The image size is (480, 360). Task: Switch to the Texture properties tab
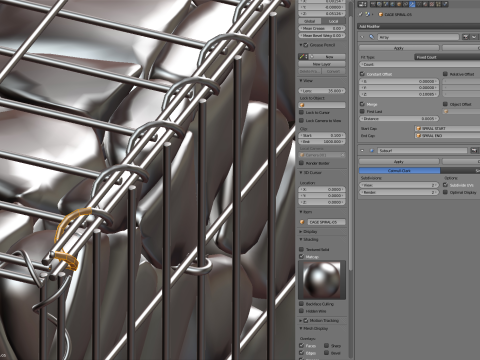tap(432, 4)
